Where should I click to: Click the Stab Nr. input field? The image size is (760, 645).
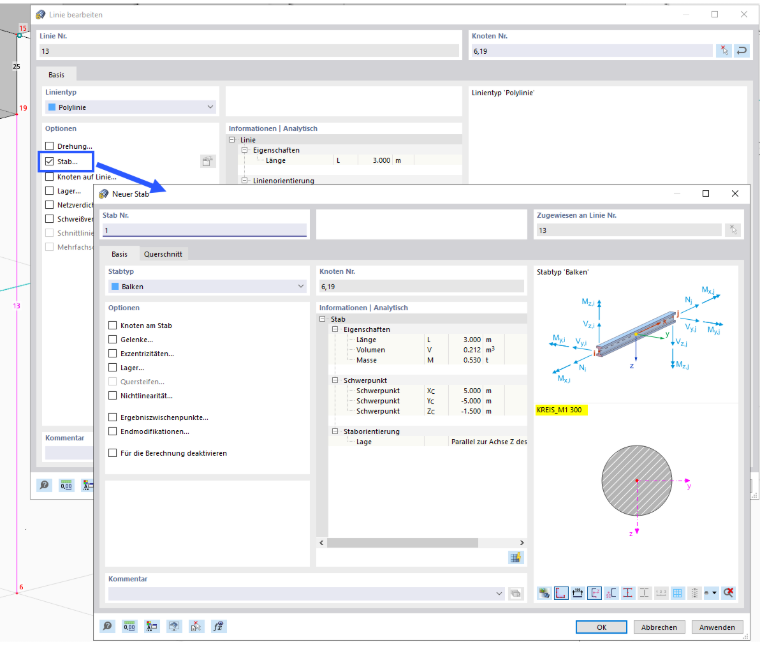(204, 230)
